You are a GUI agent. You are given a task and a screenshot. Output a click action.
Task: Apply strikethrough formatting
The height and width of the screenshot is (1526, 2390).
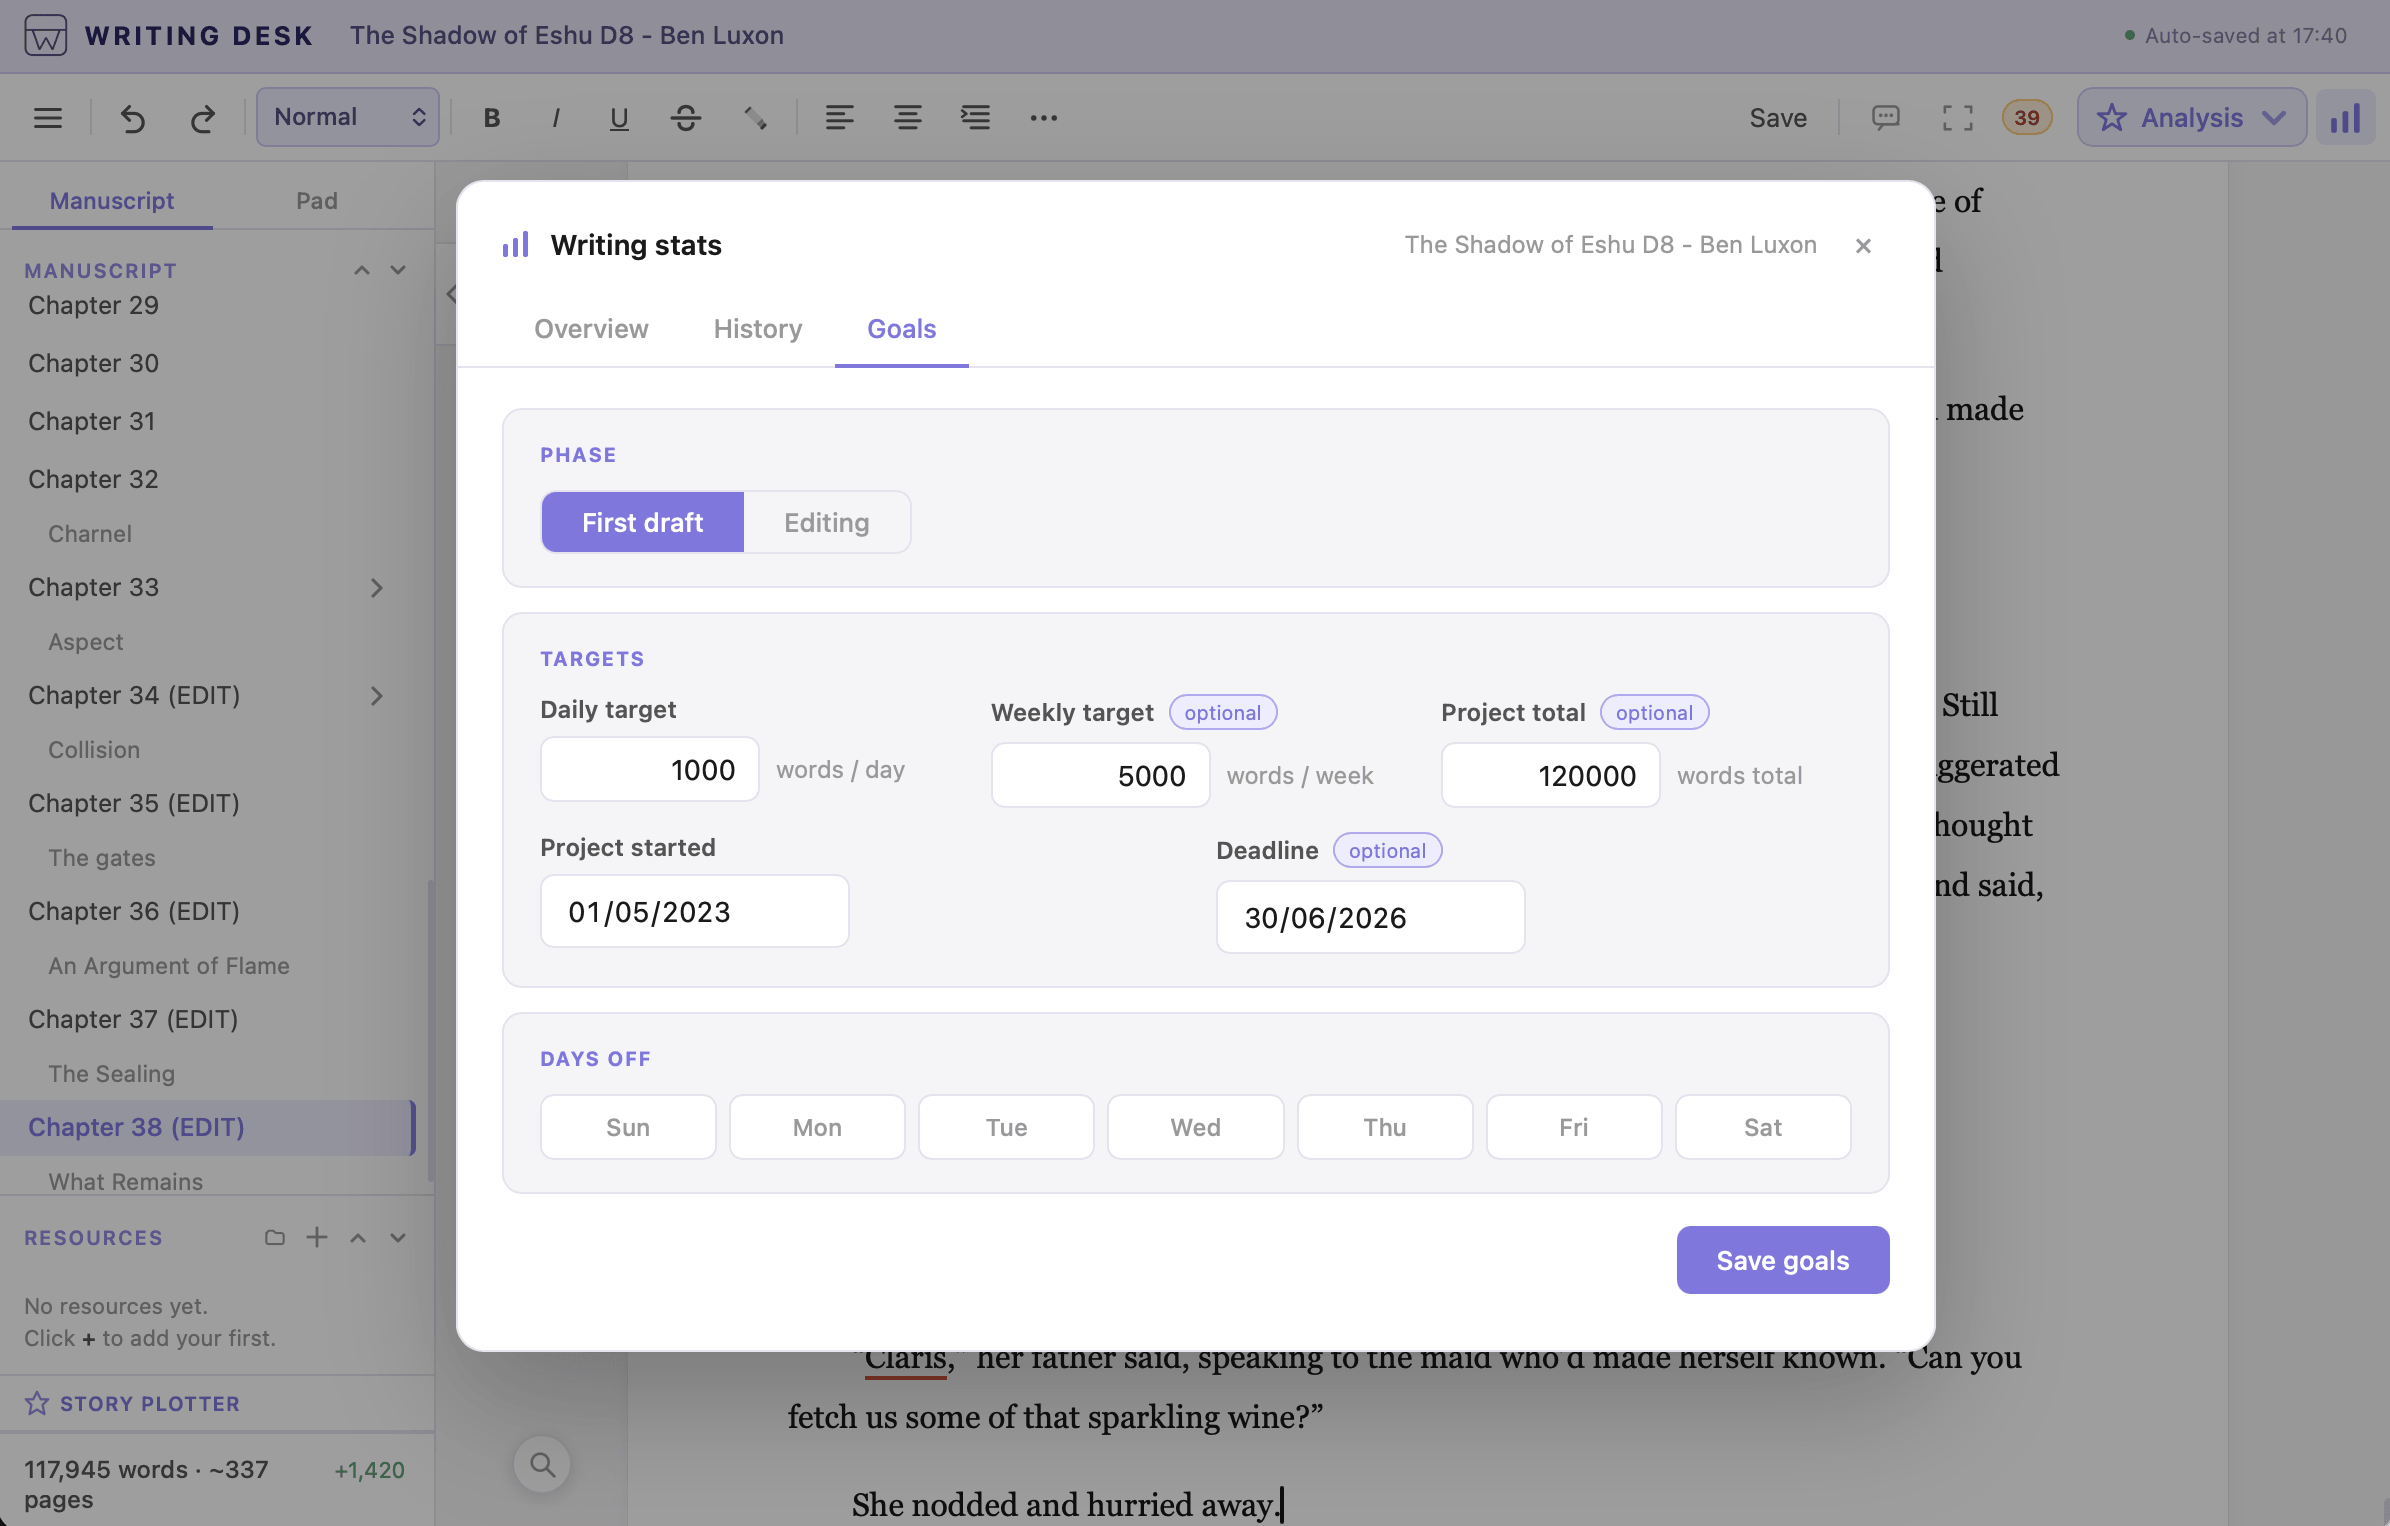685,118
